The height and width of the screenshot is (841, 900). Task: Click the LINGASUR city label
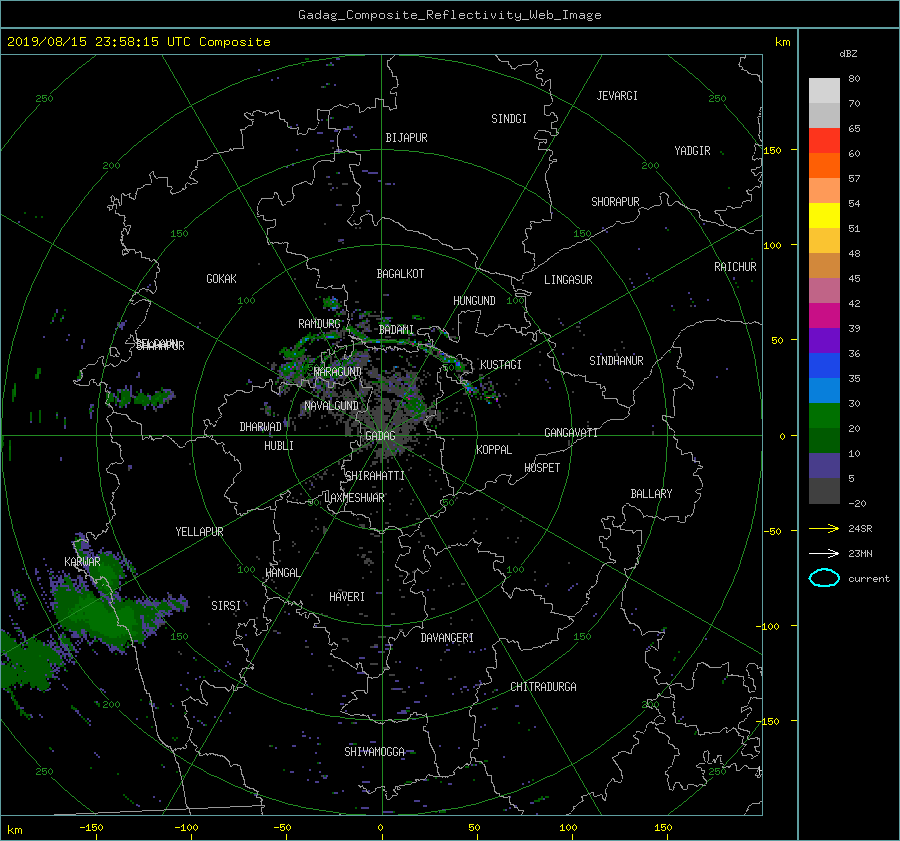click(568, 280)
